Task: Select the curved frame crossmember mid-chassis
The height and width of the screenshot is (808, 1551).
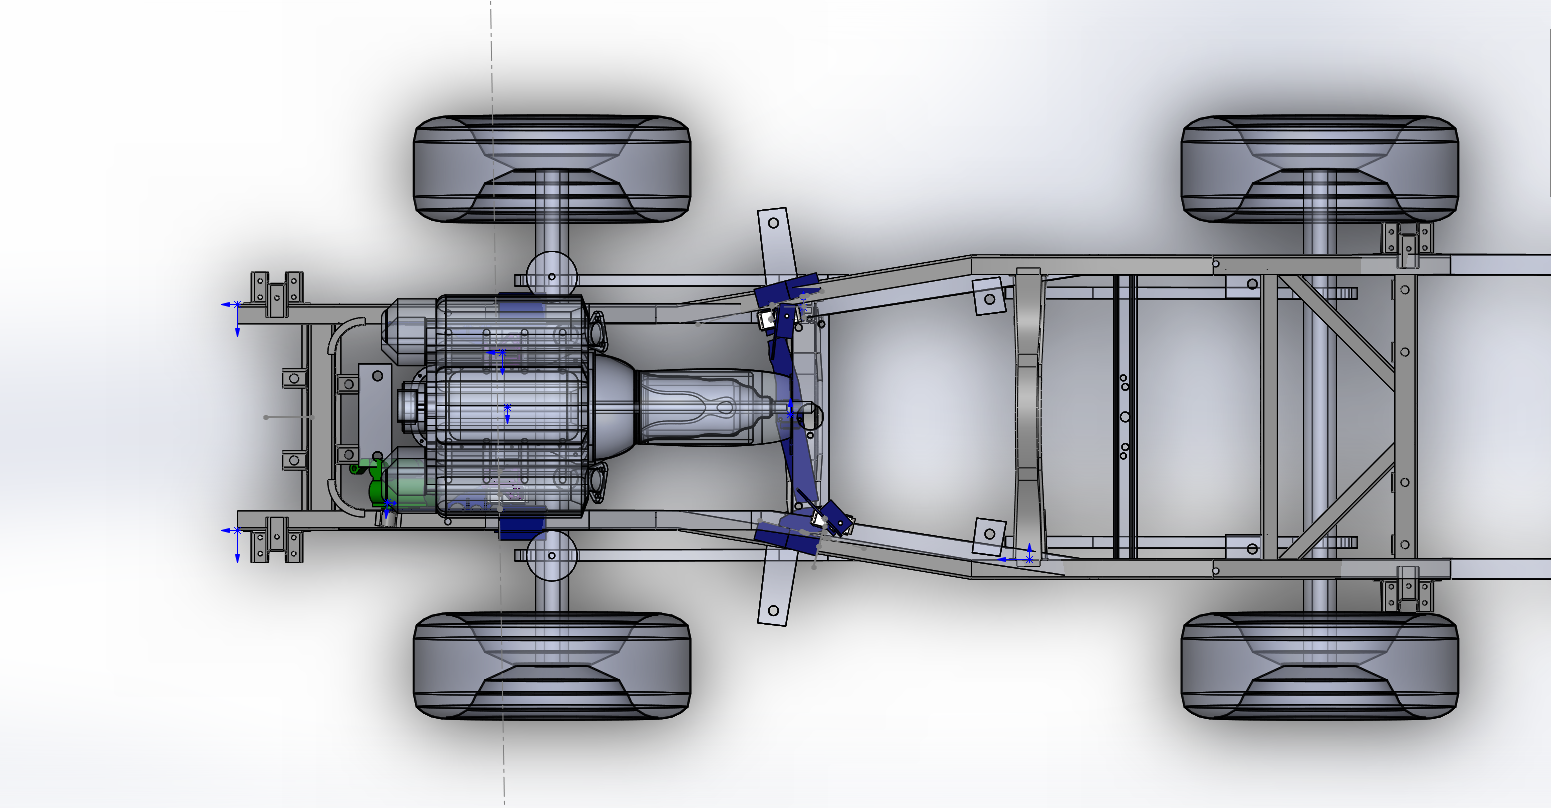Action: click(1030, 417)
